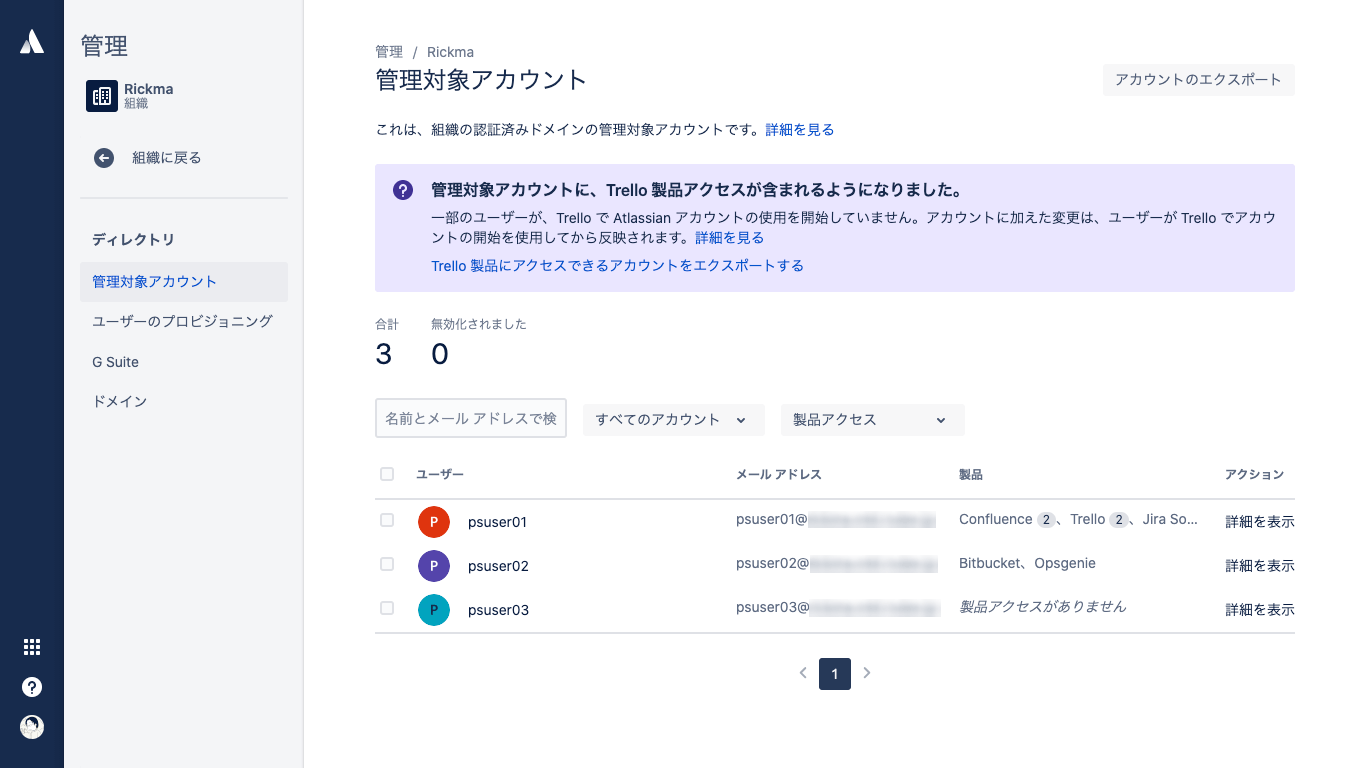This screenshot has width=1366, height=768.
Task: Toggle the select-all checkbox in table header
Action: (387, 474)
